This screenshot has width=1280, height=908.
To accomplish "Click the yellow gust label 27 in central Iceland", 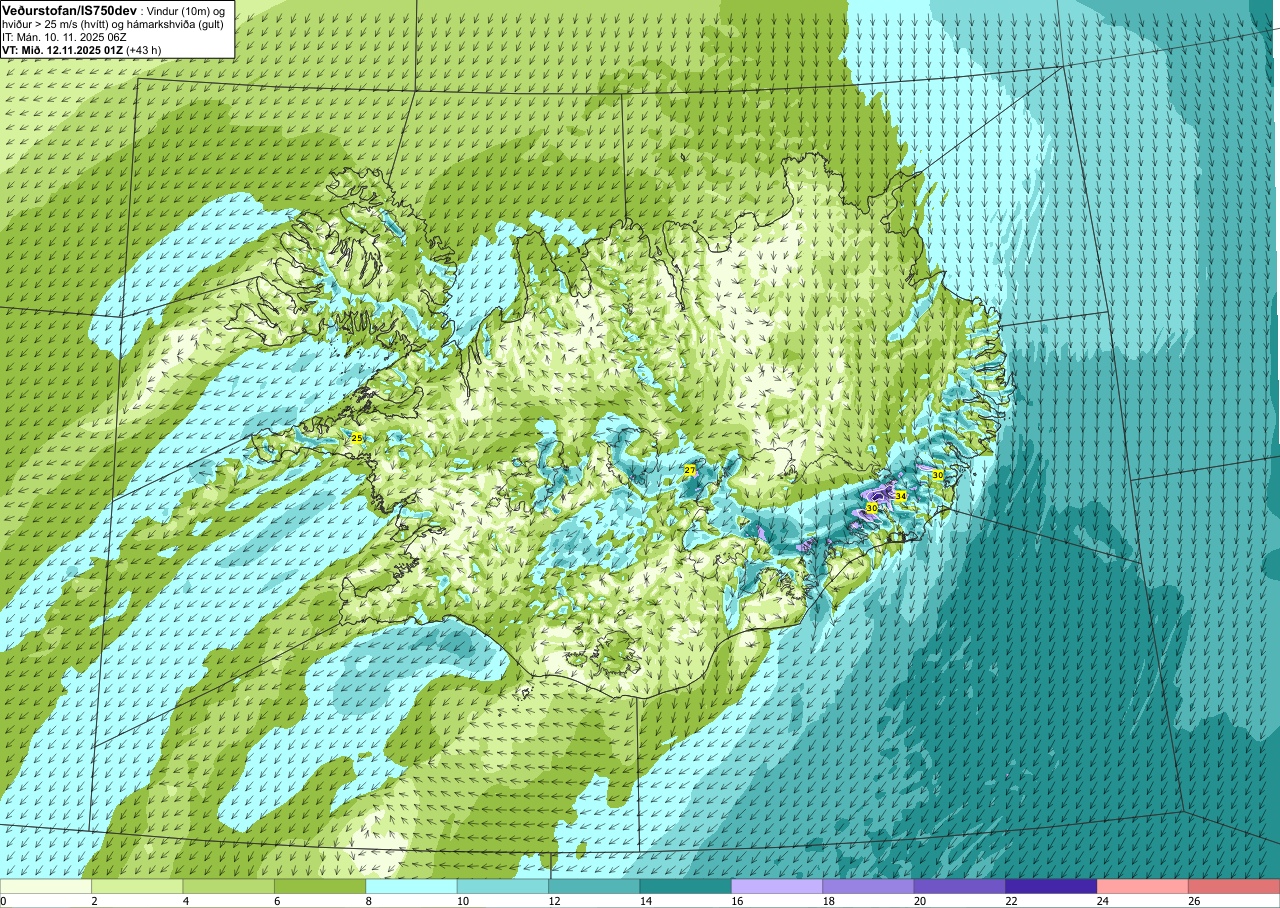I will click(x=690, y=470).
